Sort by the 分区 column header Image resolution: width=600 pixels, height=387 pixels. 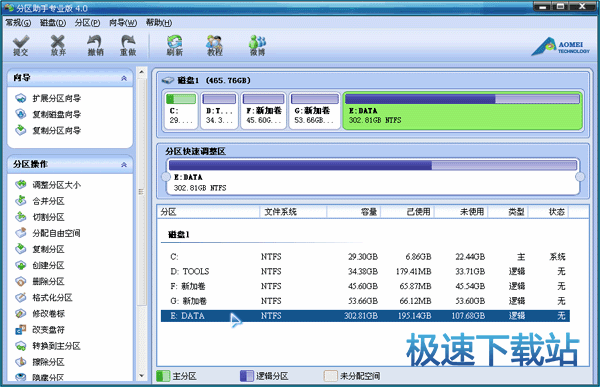[x=209, y=212]
